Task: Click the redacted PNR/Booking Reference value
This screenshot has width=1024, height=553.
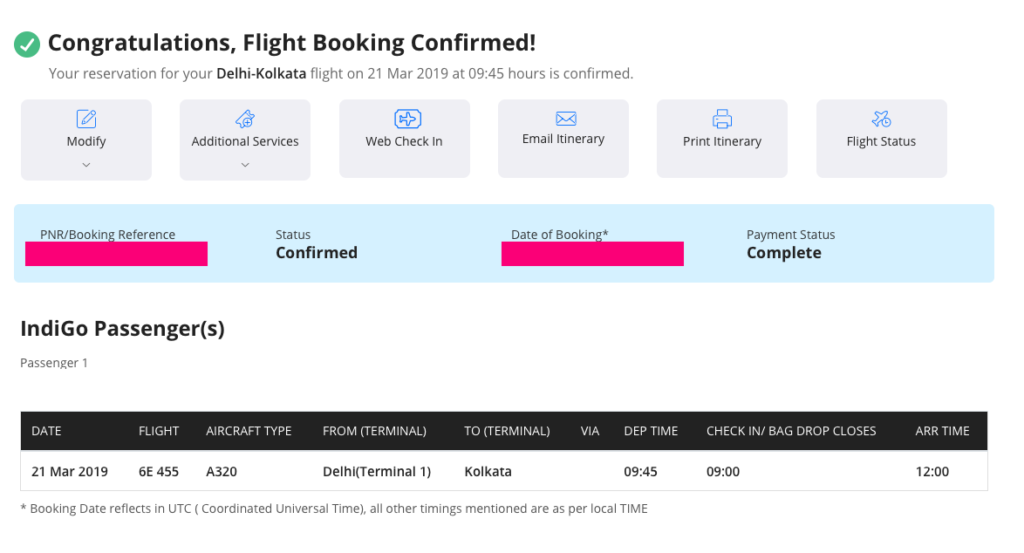Action: 116,254
